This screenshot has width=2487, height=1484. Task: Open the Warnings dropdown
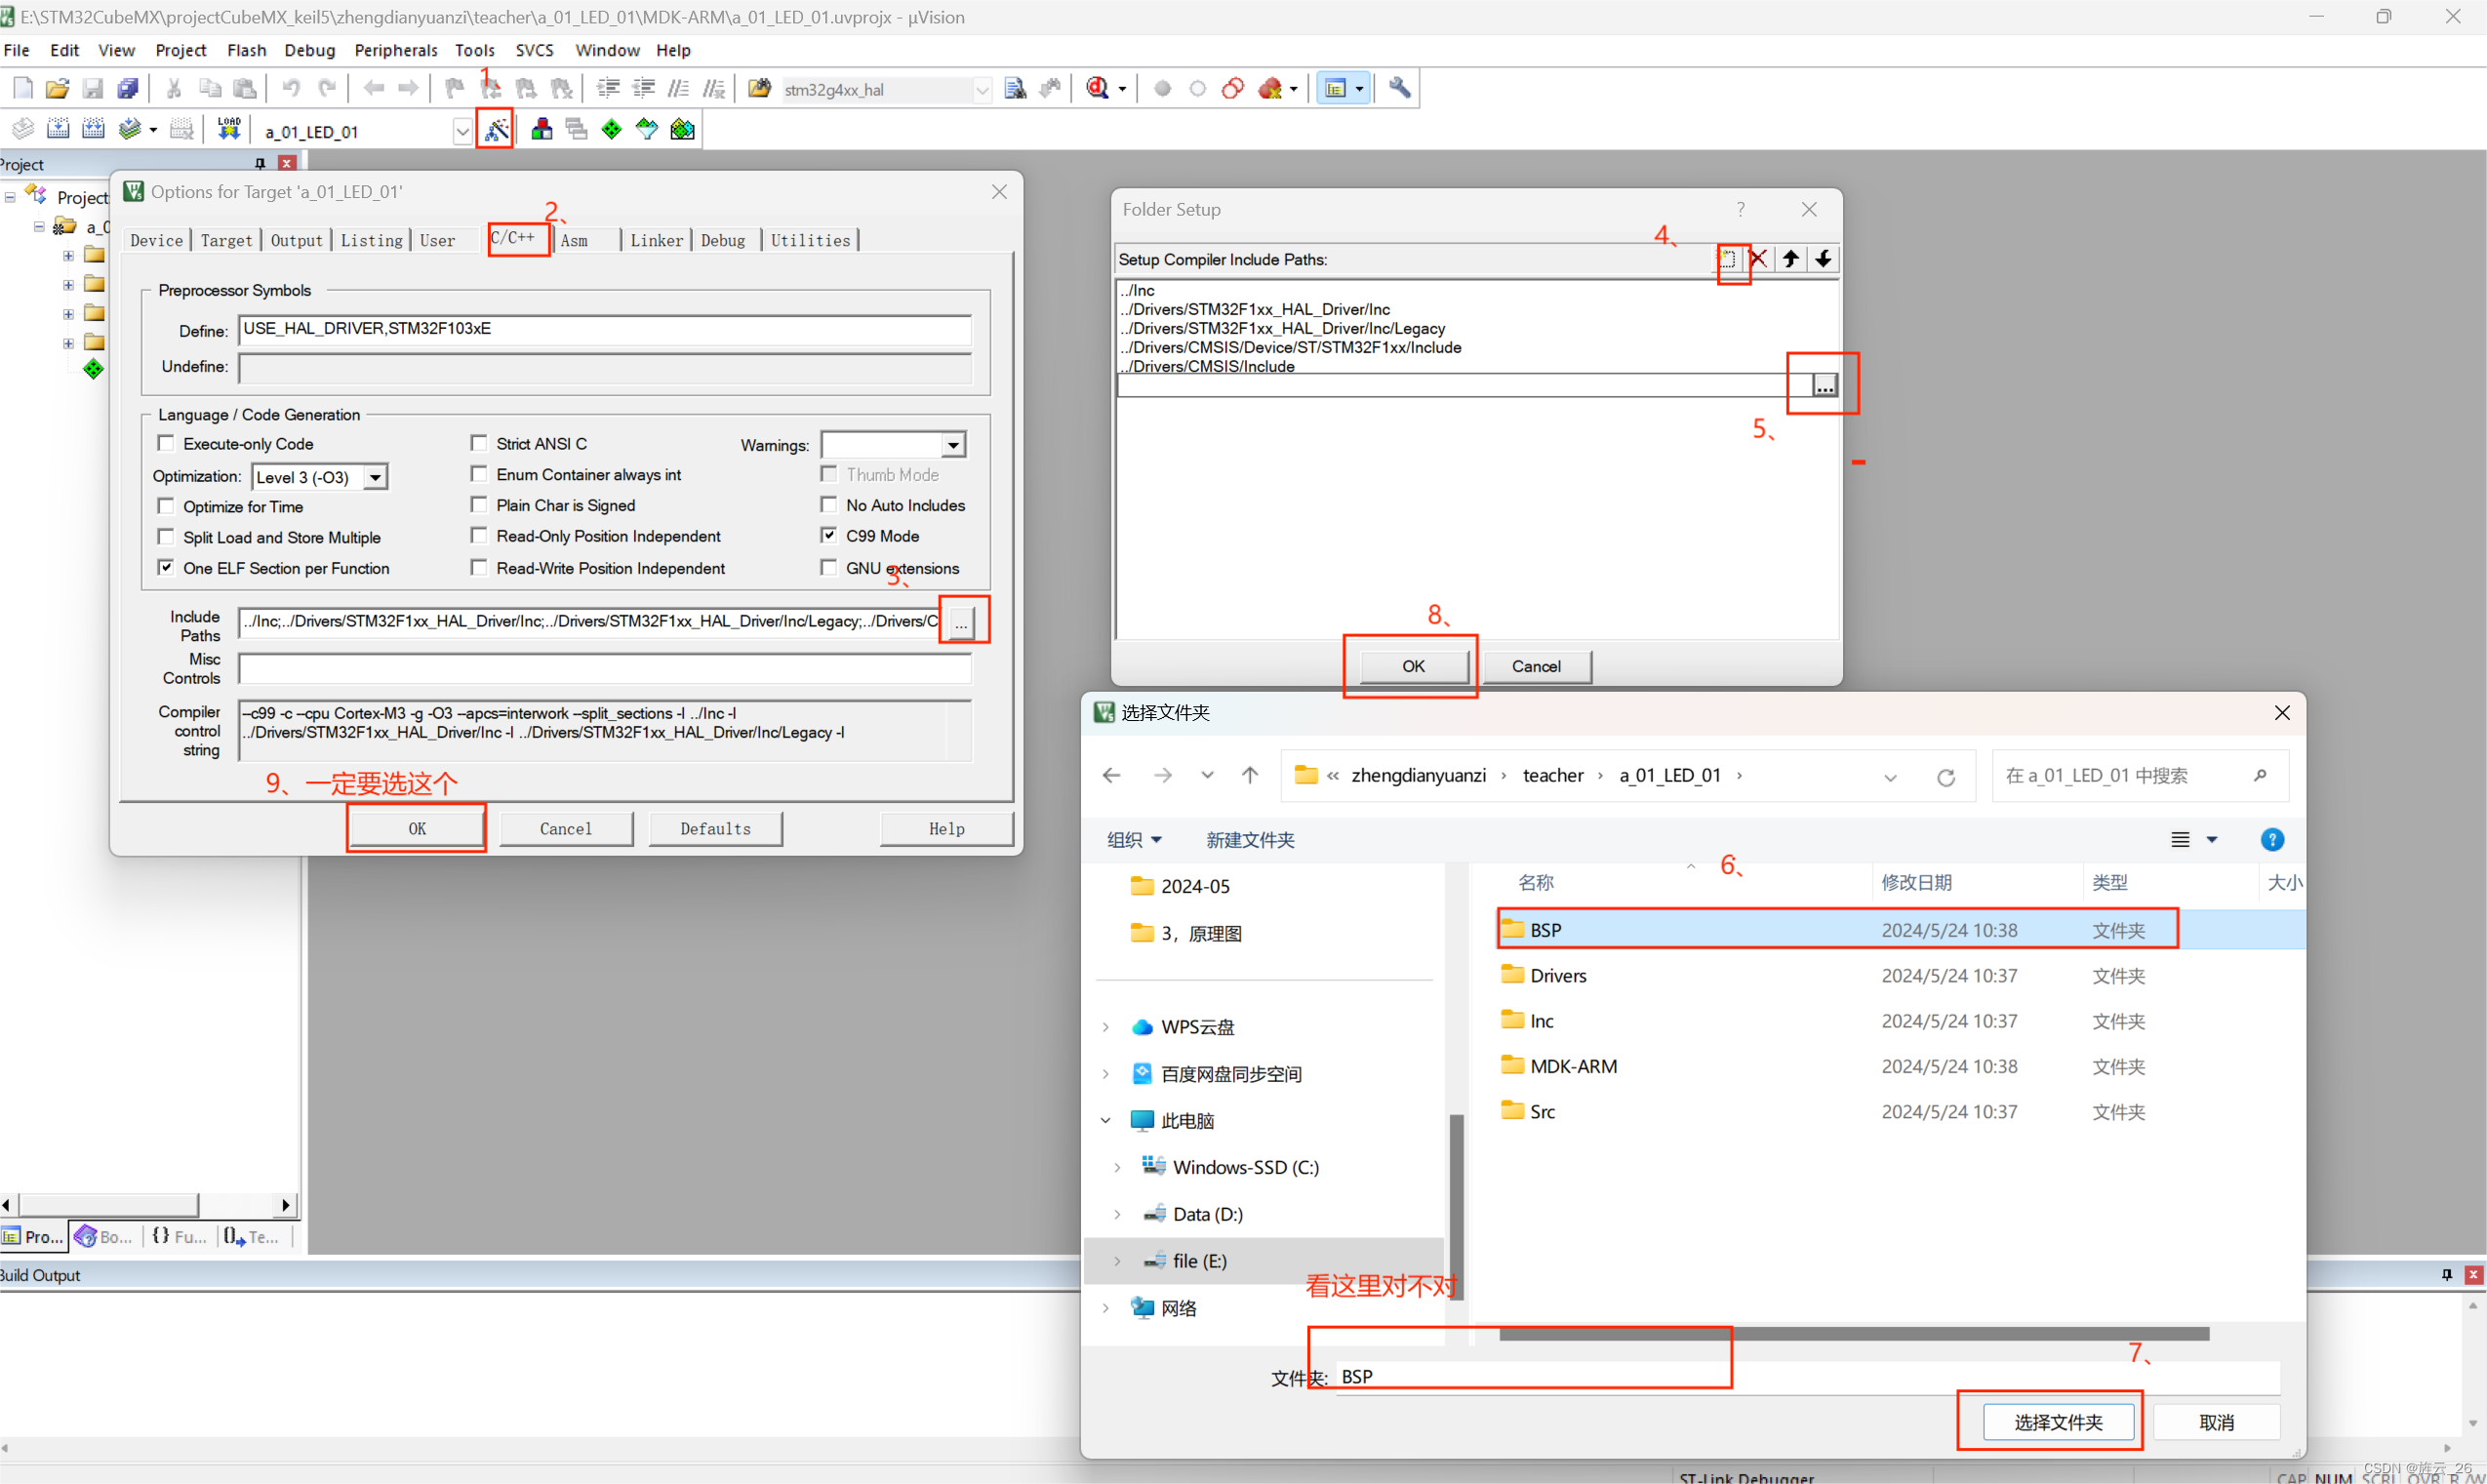pos(953,445)
